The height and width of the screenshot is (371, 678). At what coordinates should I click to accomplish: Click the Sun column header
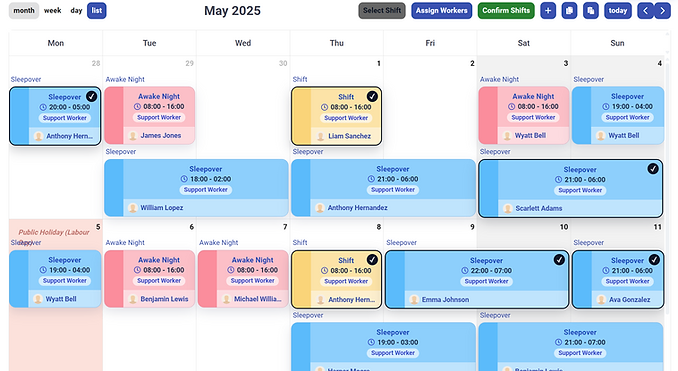click(x=617, y=43)
